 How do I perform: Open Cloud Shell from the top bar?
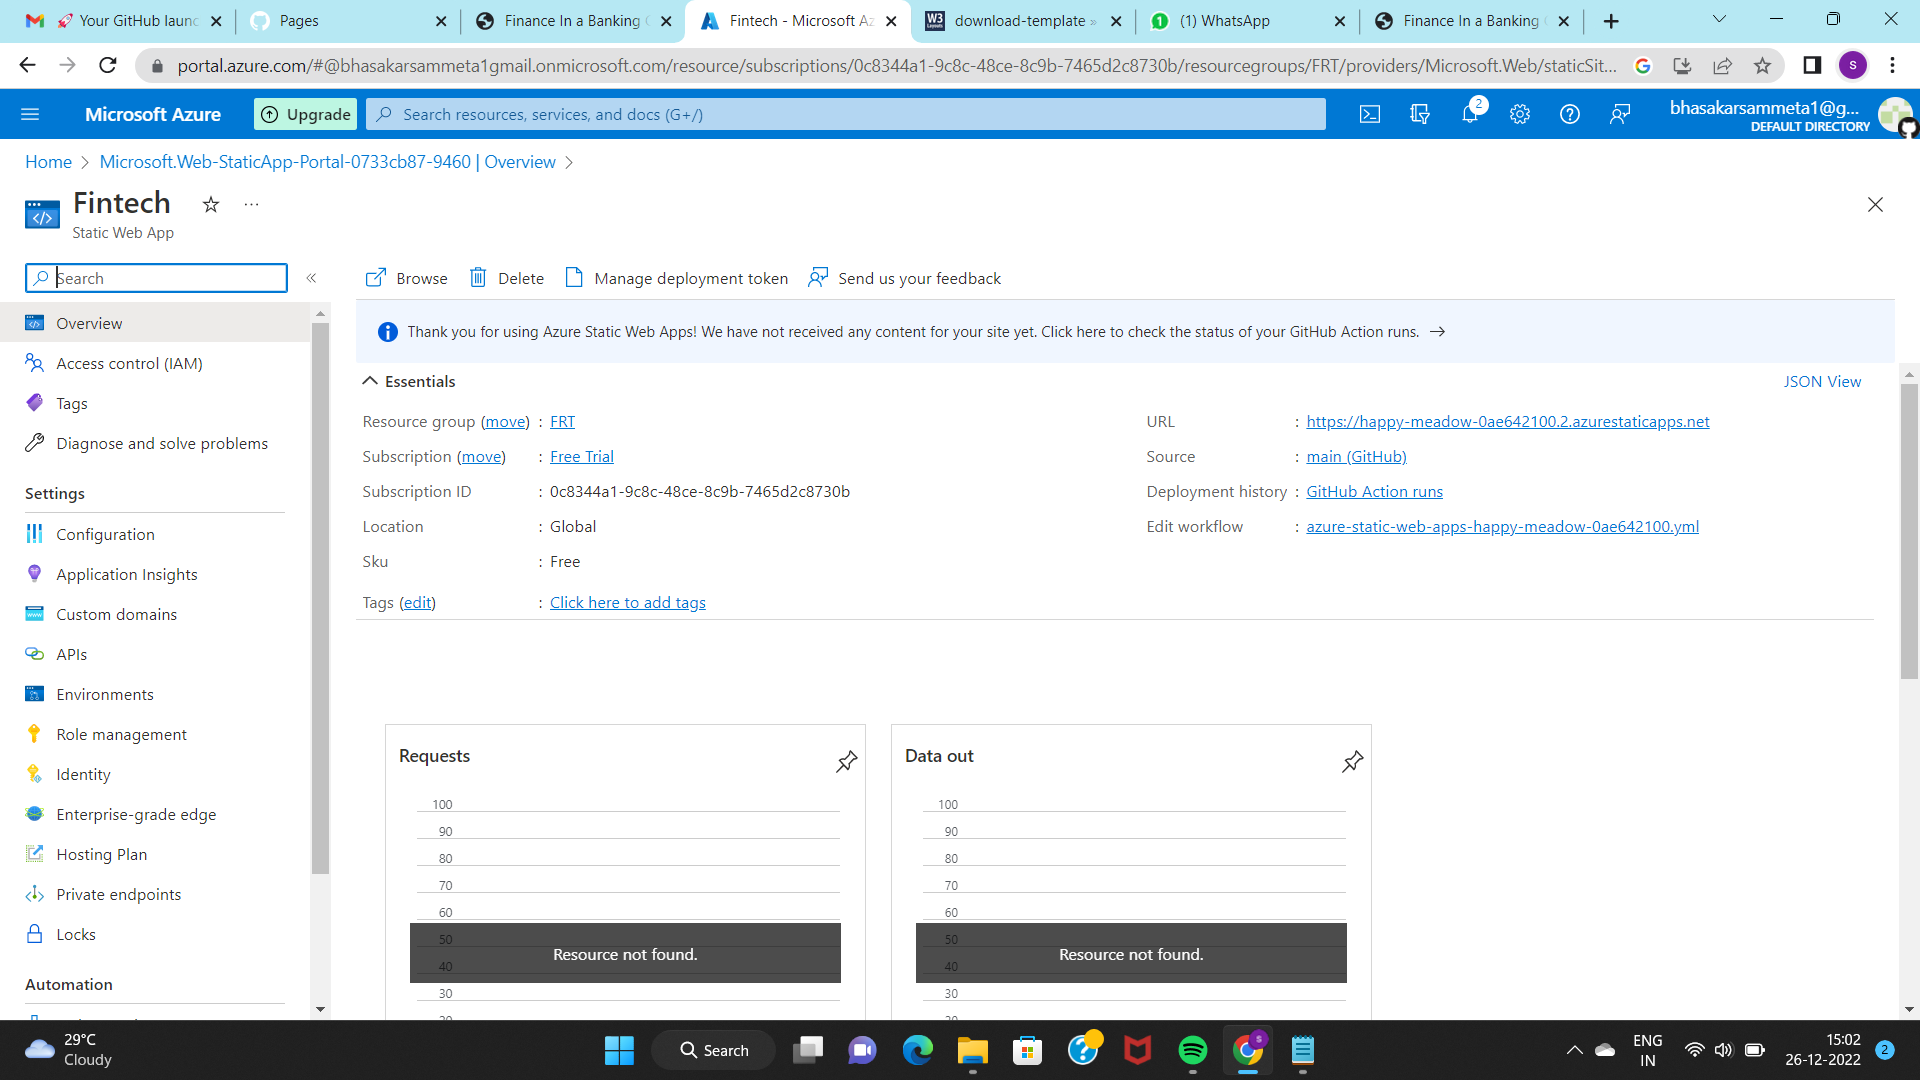pos(1369,114)
